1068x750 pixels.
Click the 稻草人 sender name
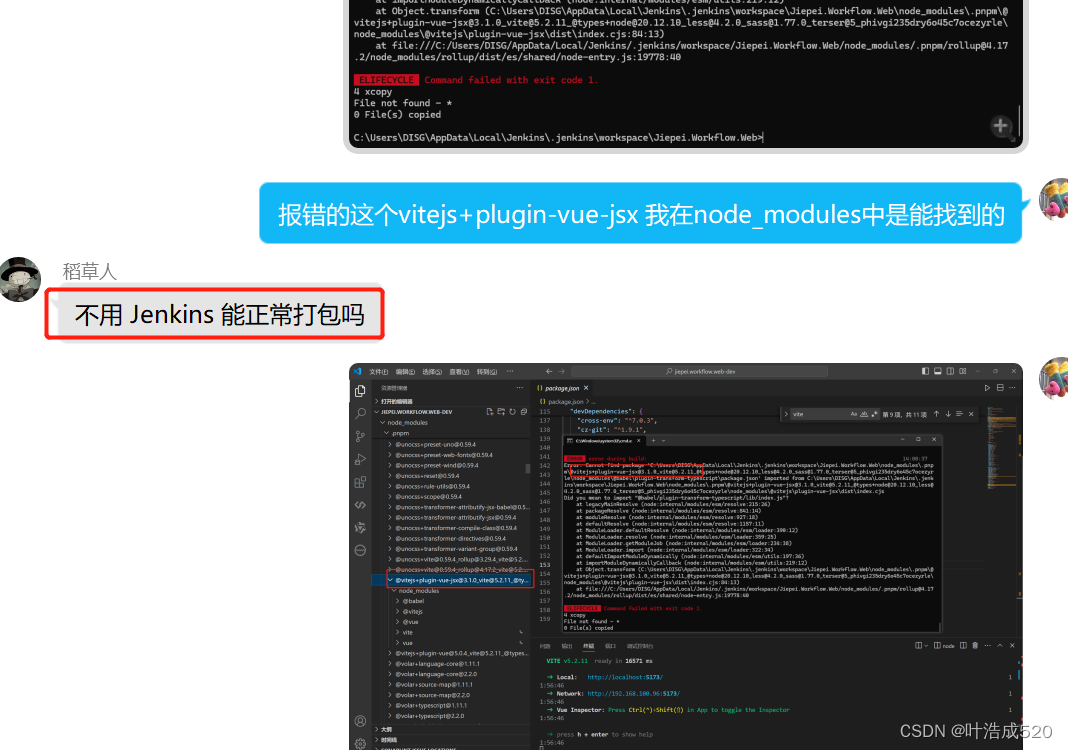tap(89, 272)
